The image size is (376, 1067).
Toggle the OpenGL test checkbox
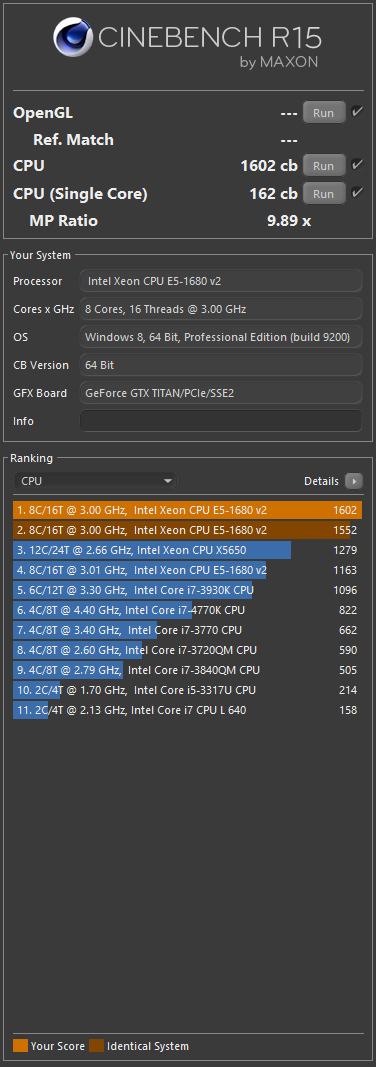pos(357,112)
